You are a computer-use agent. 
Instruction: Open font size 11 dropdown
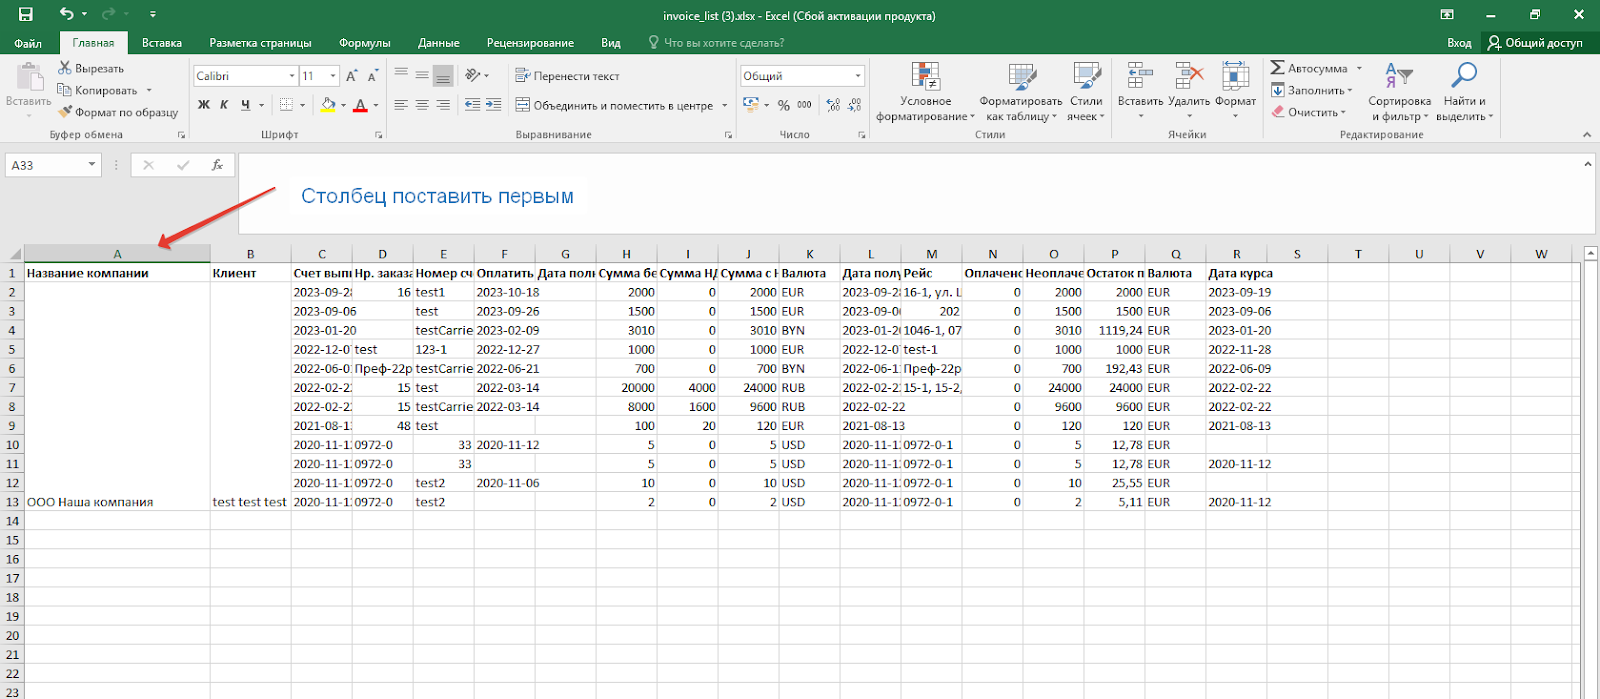point(333,76)
